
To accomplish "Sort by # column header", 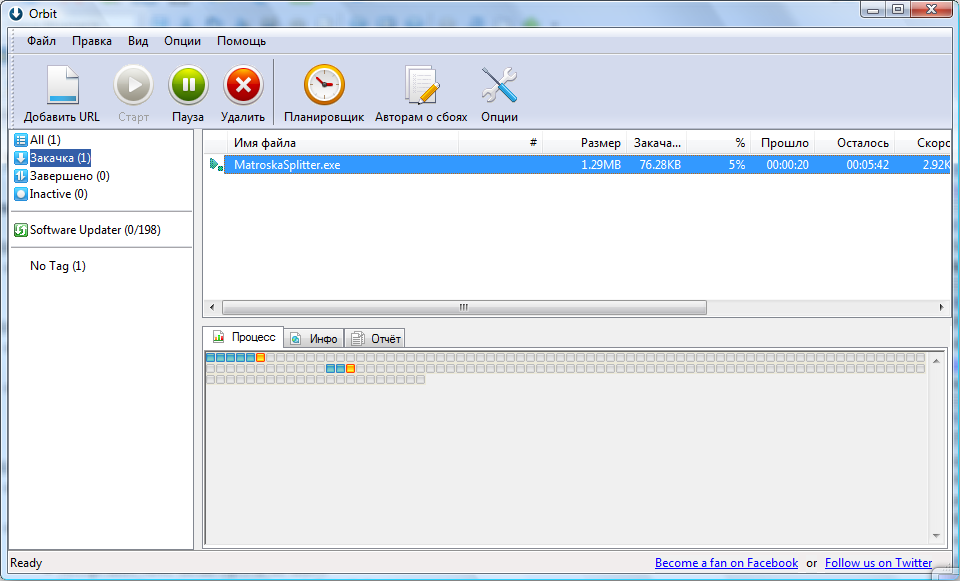I will (500, 143).
